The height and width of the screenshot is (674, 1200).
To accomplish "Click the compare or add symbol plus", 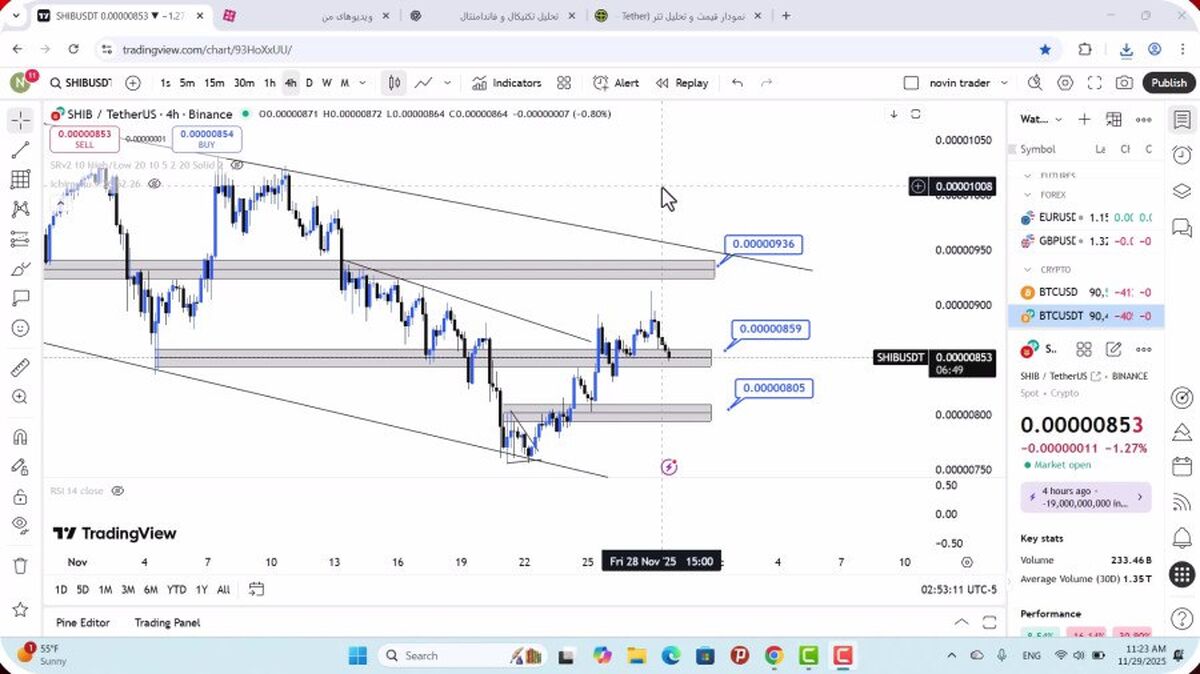I will [x=133, y=83].
